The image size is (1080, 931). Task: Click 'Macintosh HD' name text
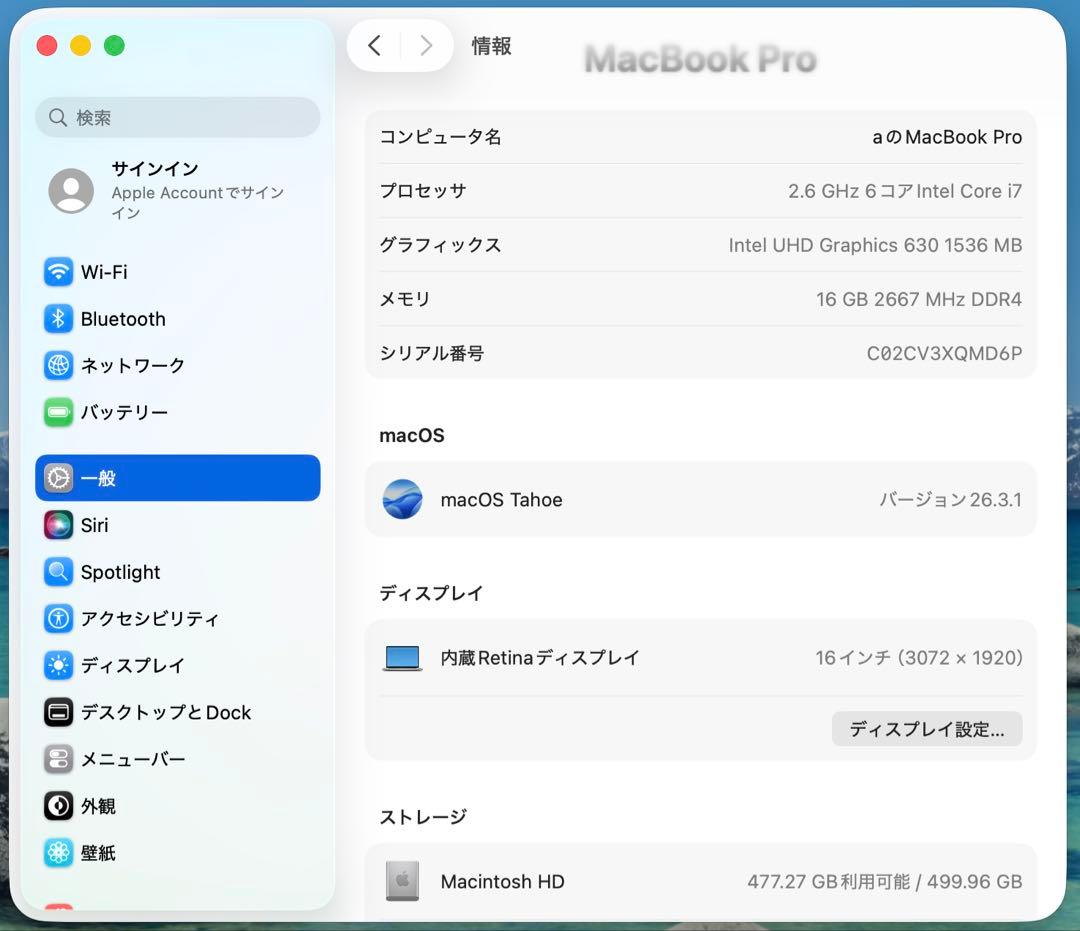coord(502,881)
